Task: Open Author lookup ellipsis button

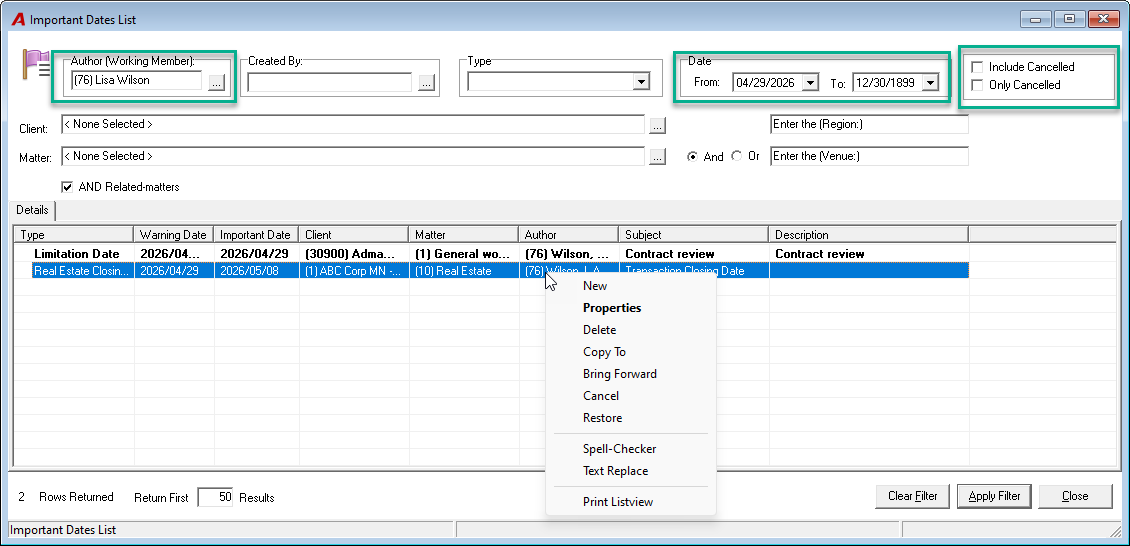Action: [x=216, y=83]
